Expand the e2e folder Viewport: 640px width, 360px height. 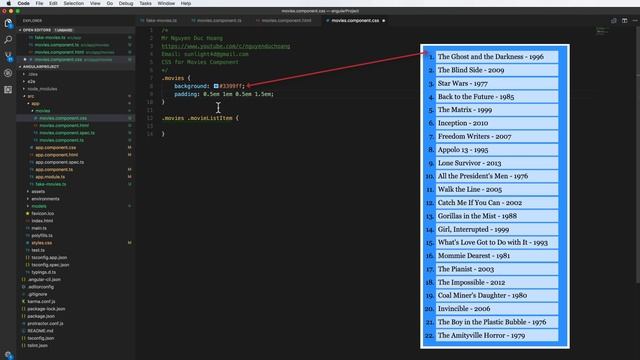pyautogui.click(x=31, y=82)
